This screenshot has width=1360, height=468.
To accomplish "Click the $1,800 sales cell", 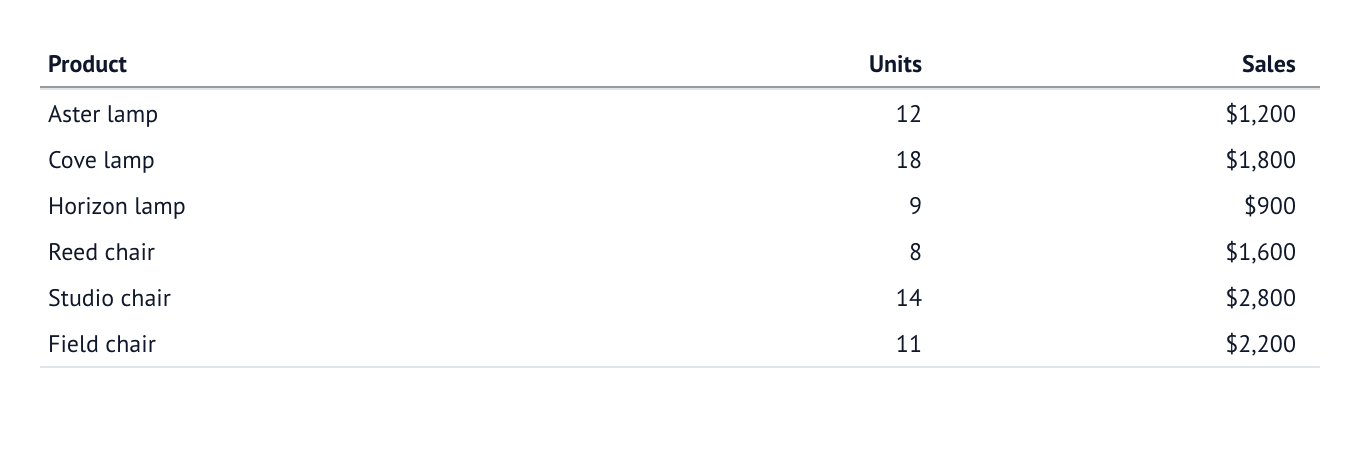I will click(x=1260, y=160).
